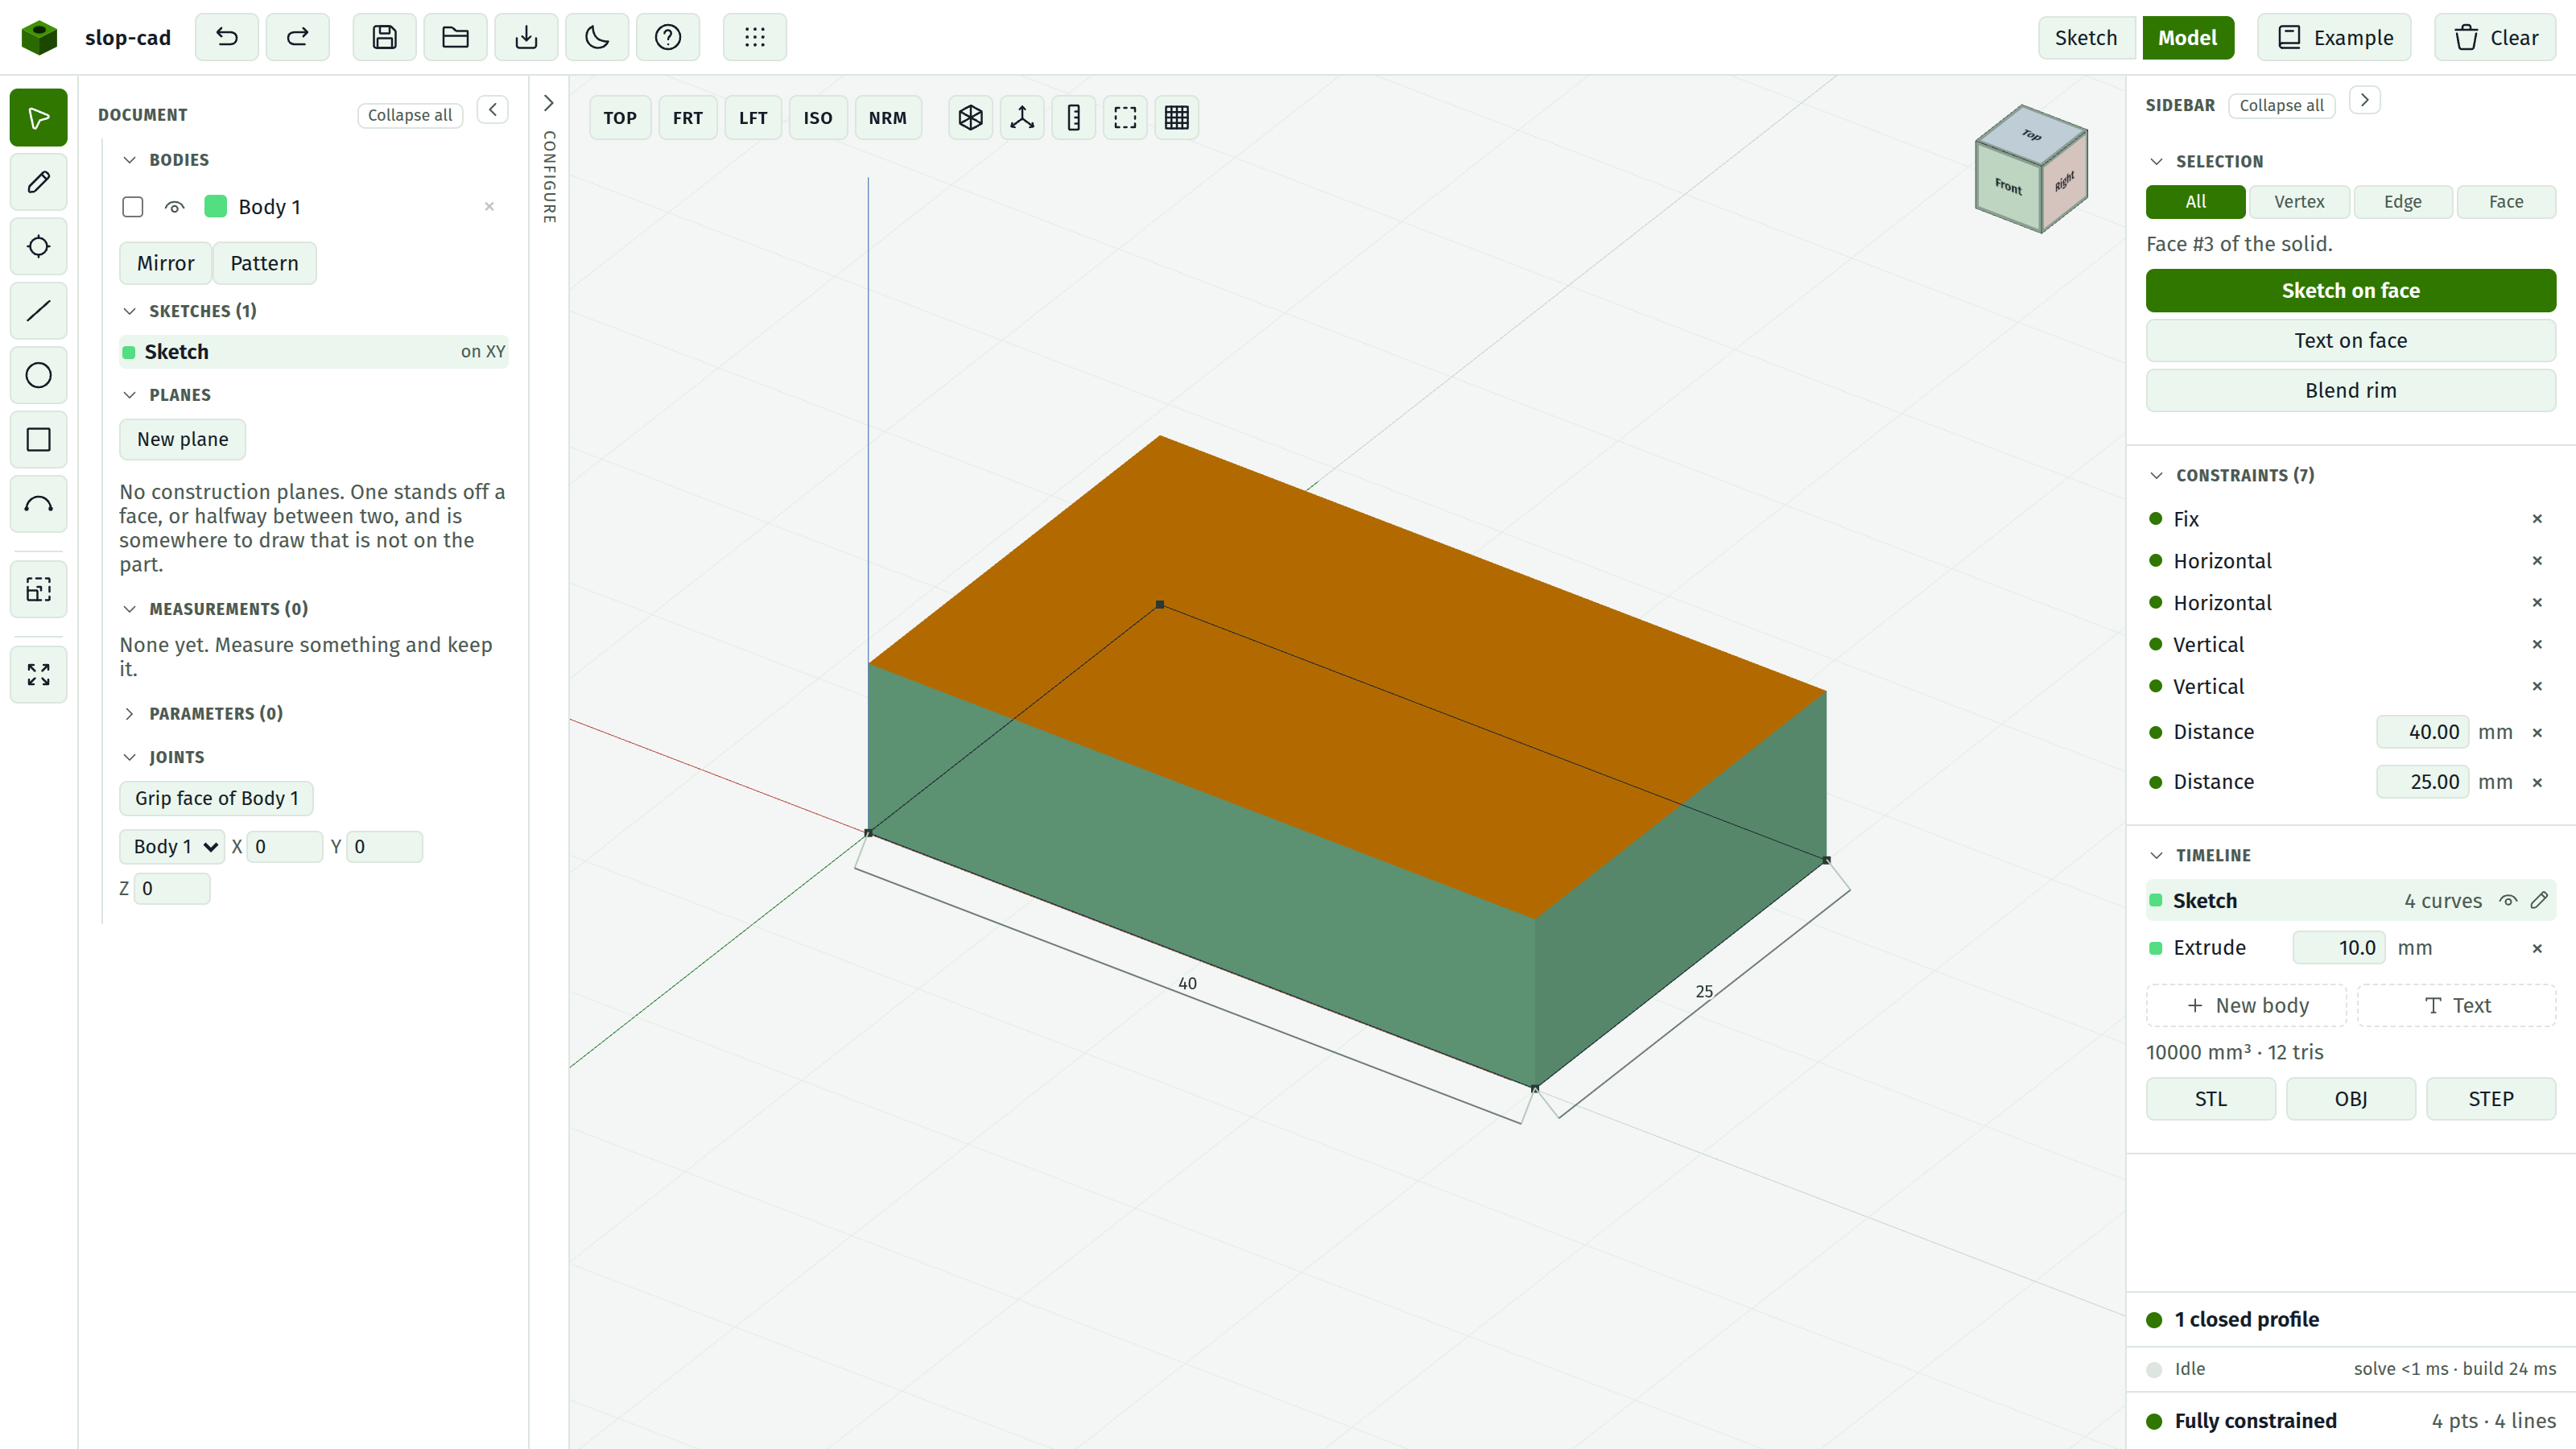Switch to ISO isometric view

[x=818, y=118]
